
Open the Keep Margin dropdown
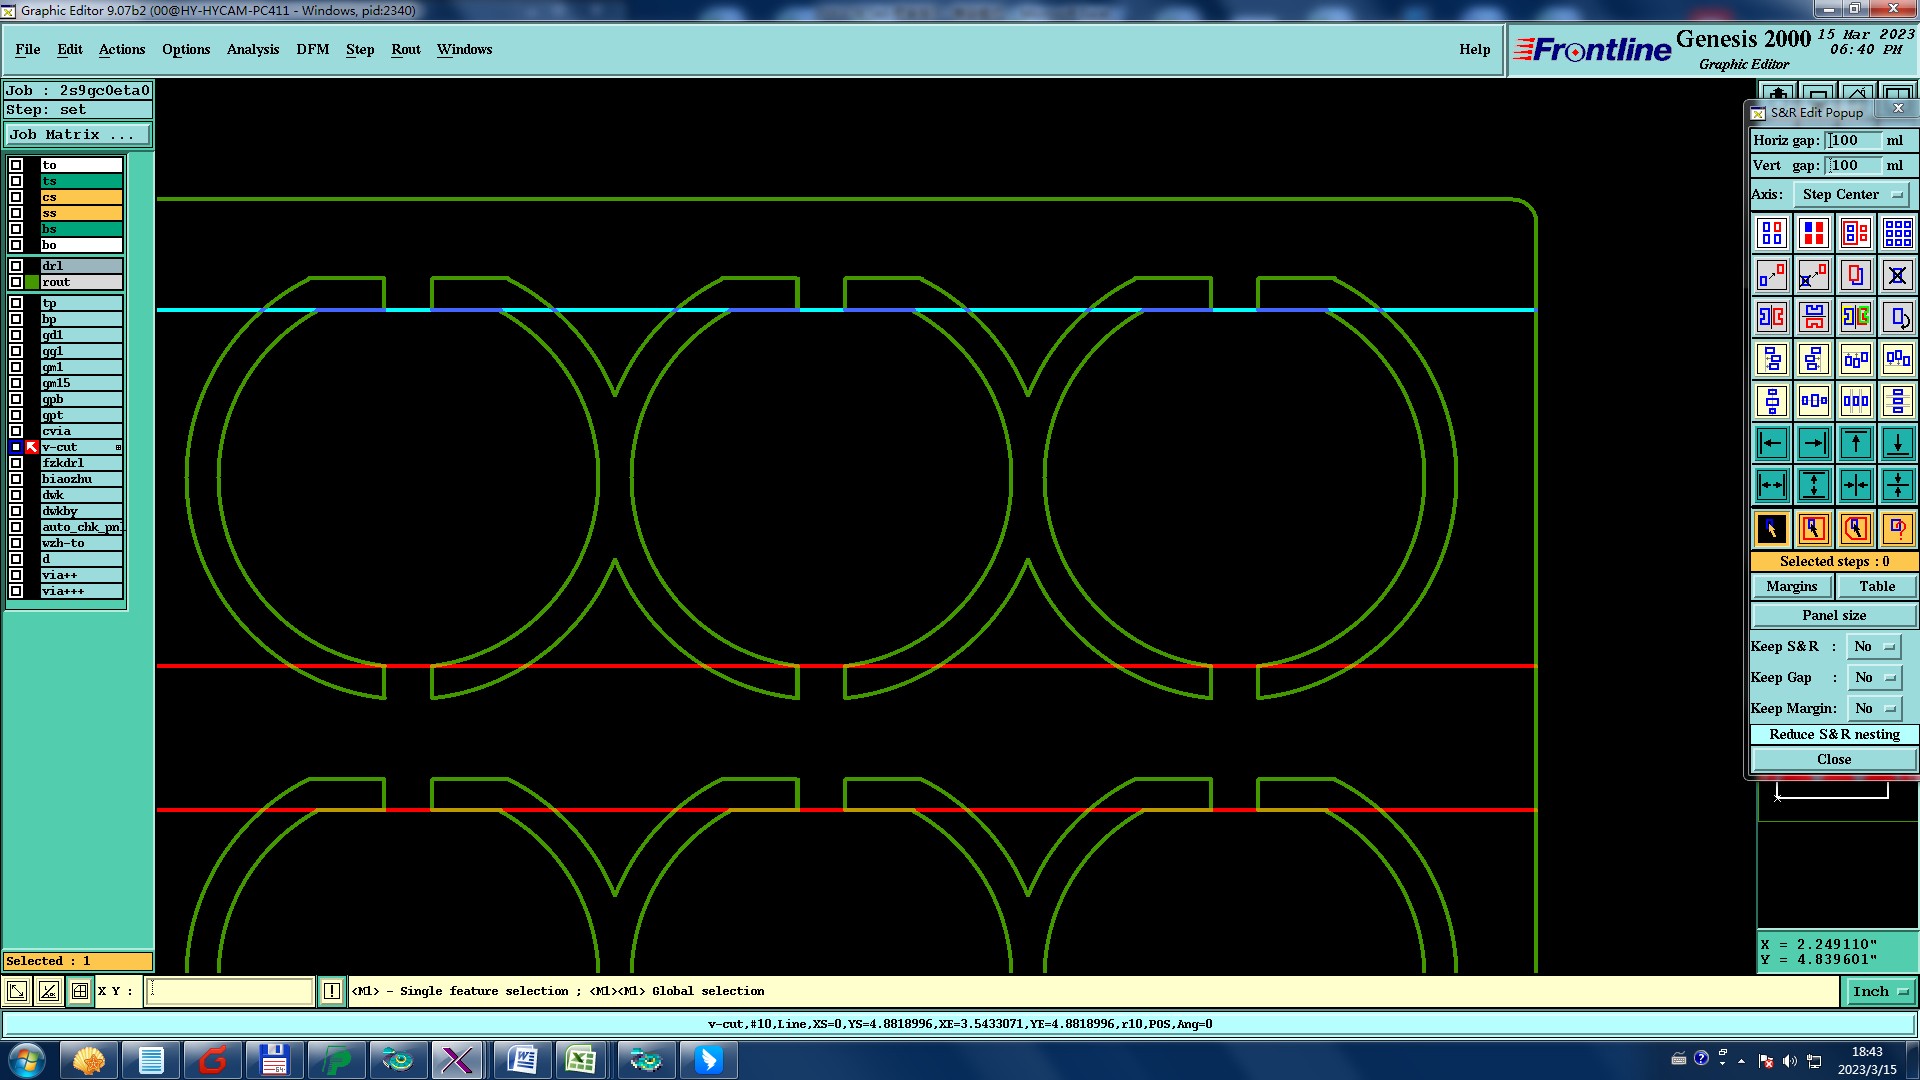[x=1873, y=709]
